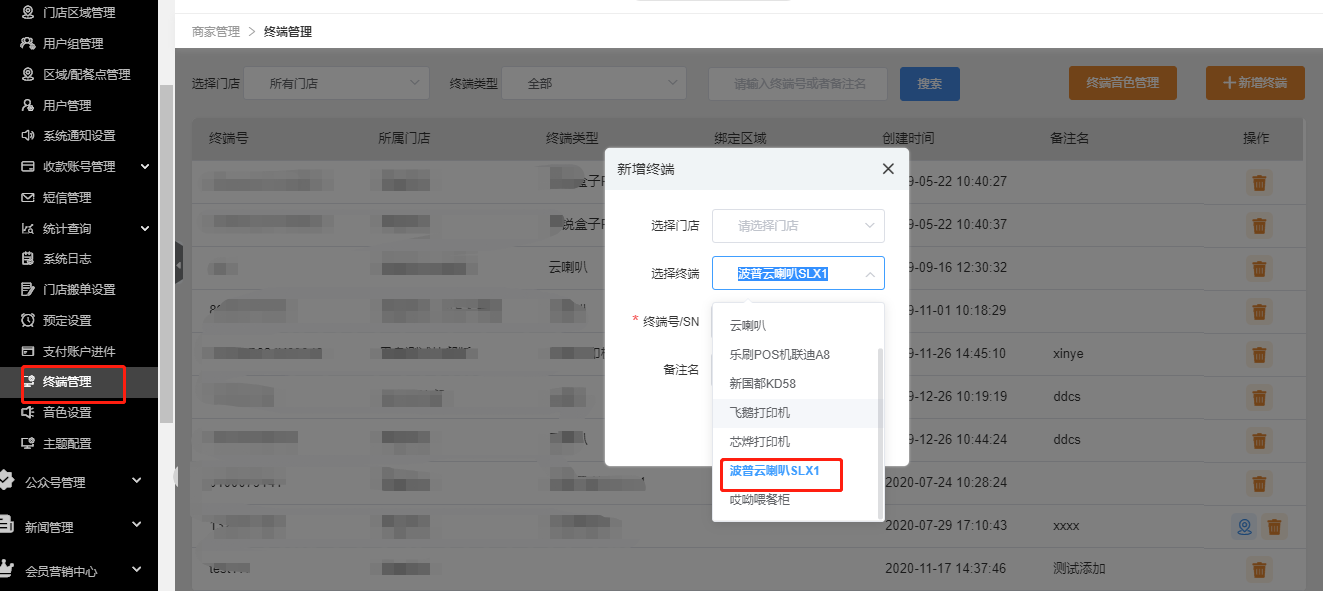Click the blue 搜索 button
Screen dimensions: 1323x591
point(929,84)
